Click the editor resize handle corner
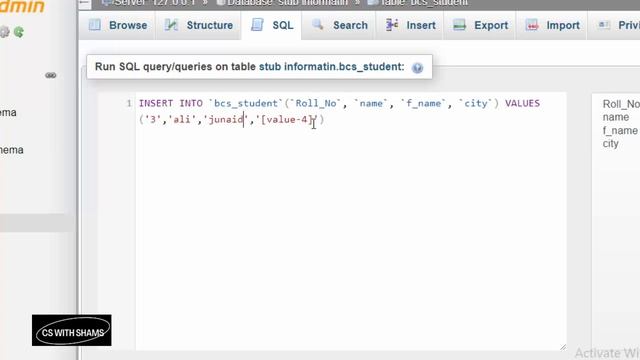The image size is (640, 360). (563, 347)
